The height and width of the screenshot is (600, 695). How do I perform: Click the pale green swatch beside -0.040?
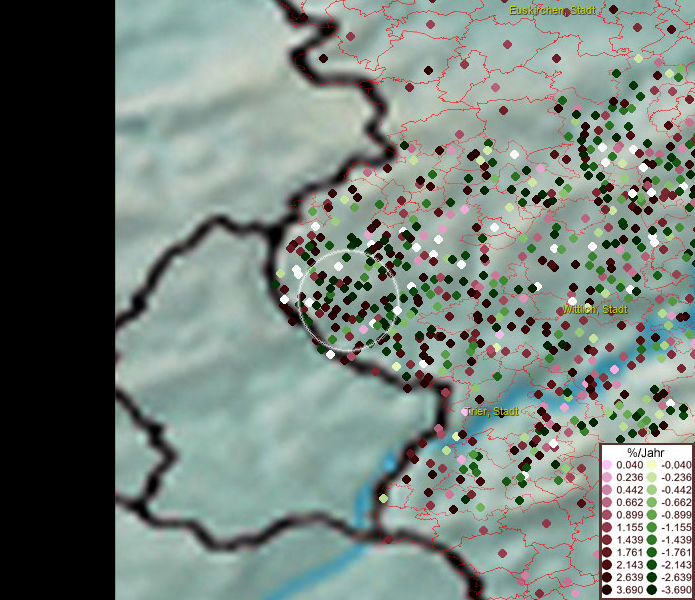click(652, 465)
